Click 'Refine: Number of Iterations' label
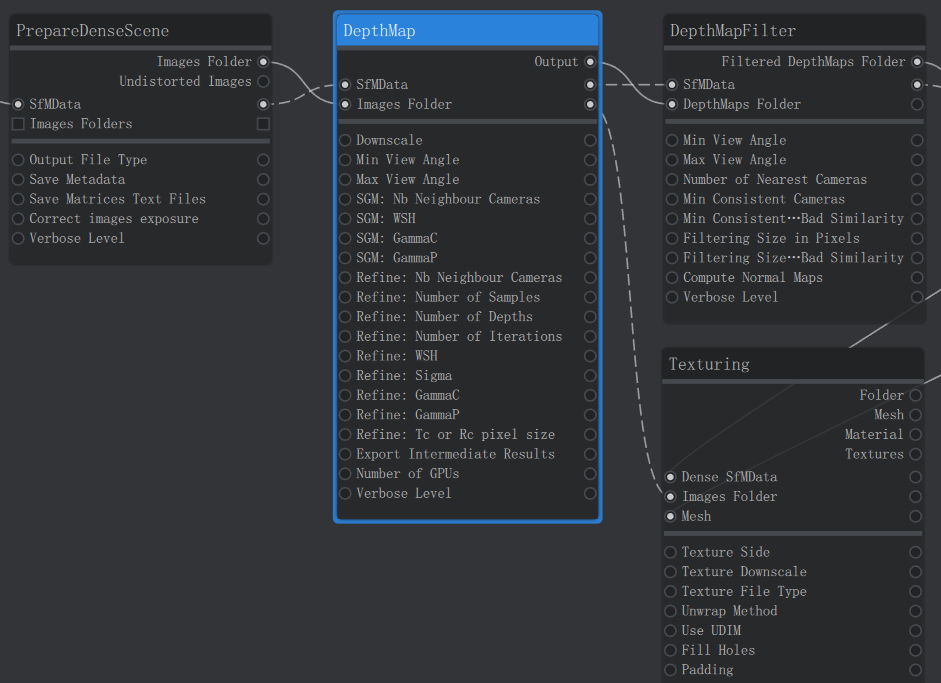The image size is (941, 683). point(459,337)
